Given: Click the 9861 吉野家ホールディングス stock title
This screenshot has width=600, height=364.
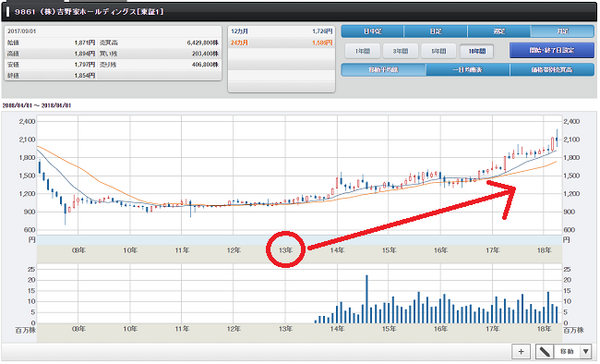Looking at the screenshot, I should [89, 12].
